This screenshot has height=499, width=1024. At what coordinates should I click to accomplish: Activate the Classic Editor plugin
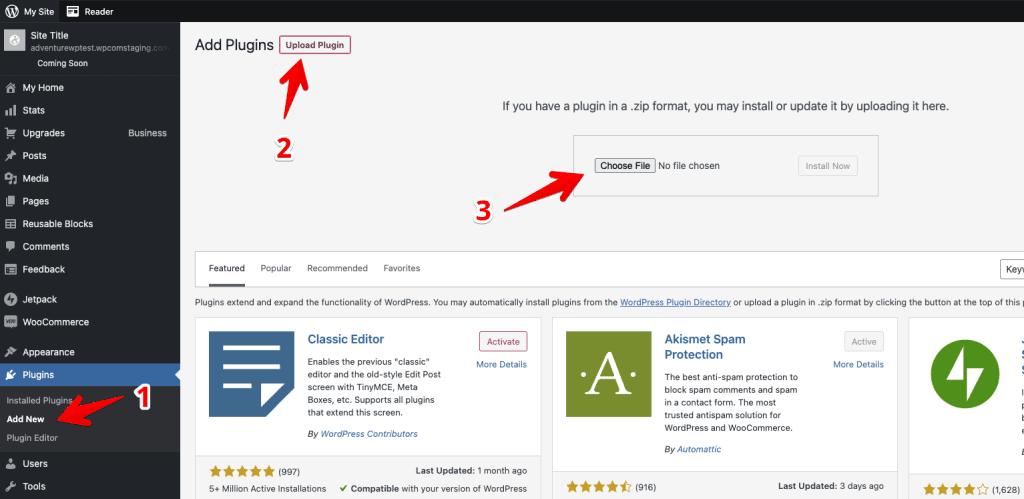(x=503, y=342)
